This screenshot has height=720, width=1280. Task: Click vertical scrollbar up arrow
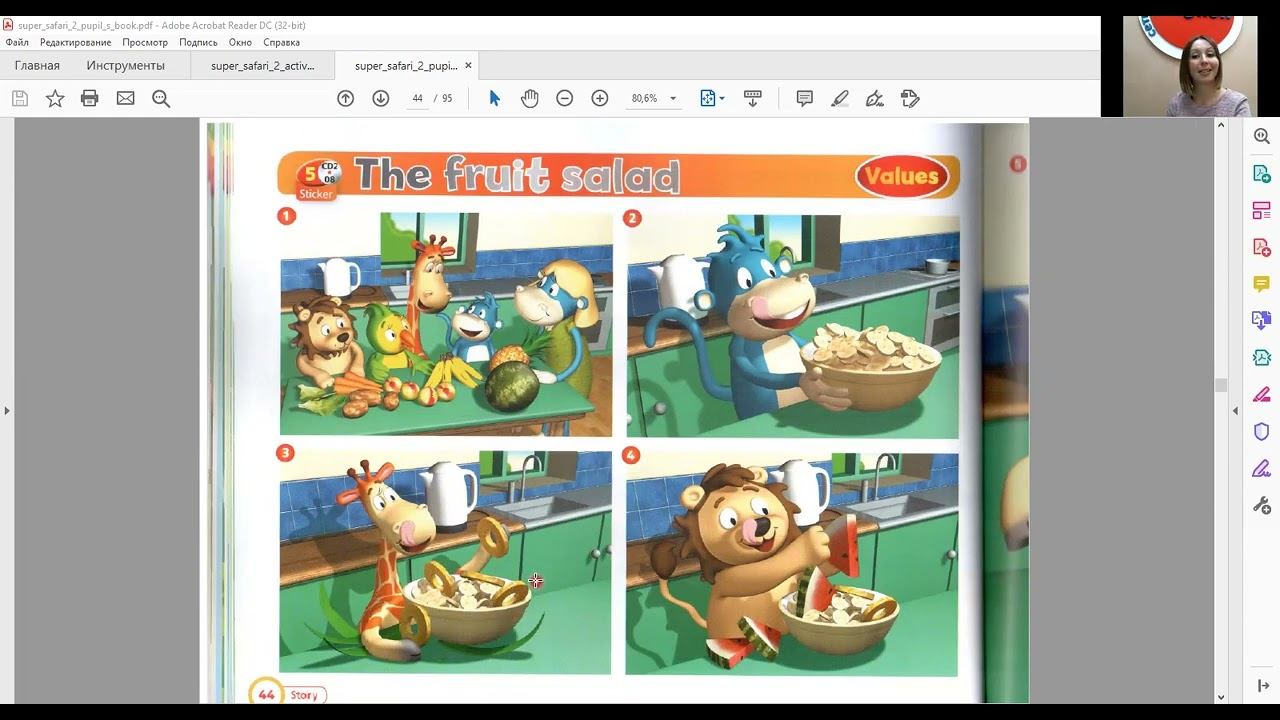click(x=1220, y=125)
